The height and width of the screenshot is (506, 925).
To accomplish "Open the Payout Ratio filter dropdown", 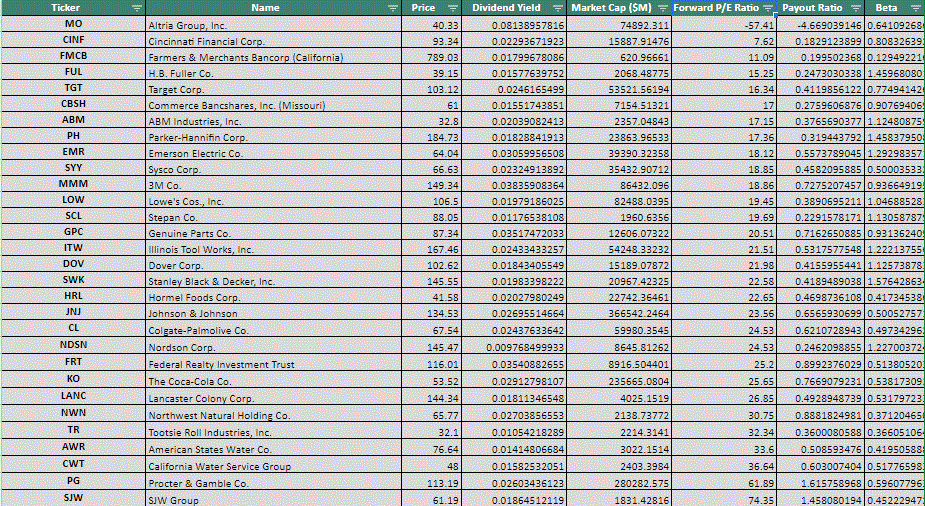I will tap(856, 8).
